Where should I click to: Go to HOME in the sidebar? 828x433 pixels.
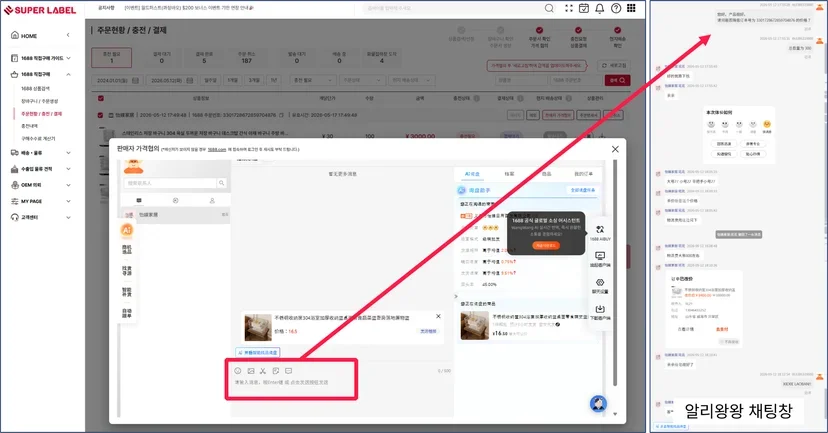coord(24,35)
